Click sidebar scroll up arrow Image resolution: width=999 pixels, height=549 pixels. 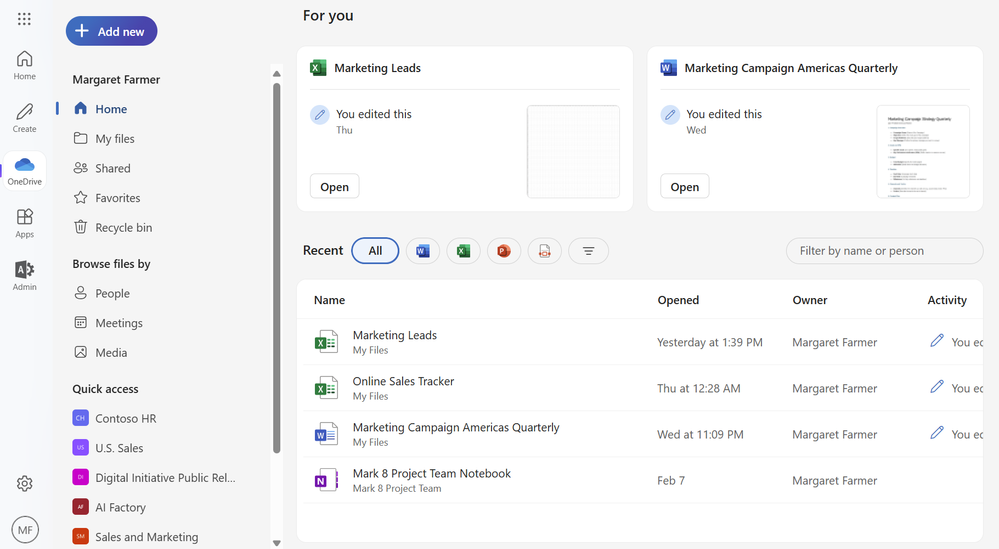pyautogui.click(x=277, y=74)
